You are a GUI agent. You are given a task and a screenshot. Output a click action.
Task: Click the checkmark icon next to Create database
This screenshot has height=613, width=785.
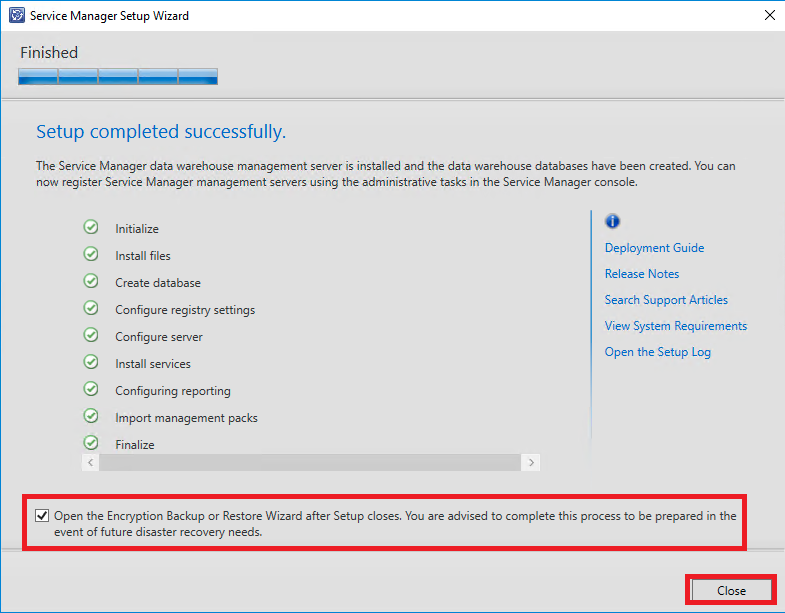point(91,282)
